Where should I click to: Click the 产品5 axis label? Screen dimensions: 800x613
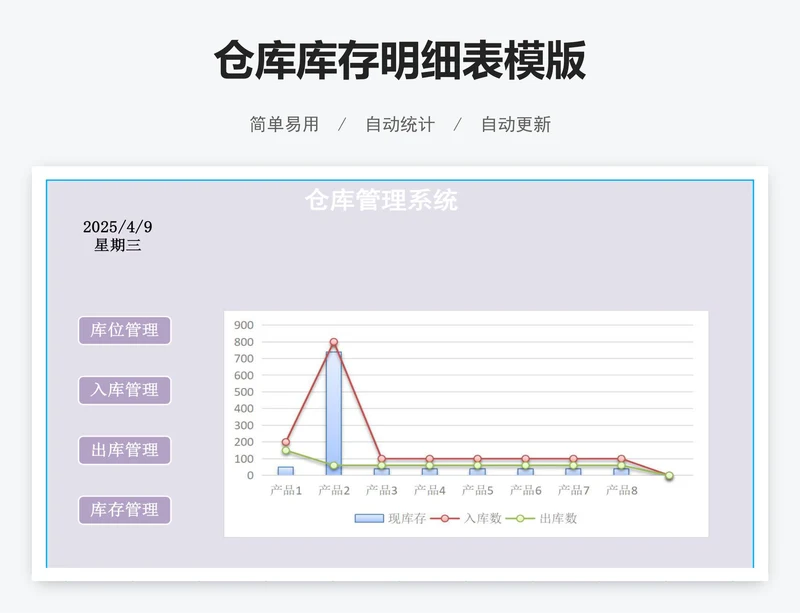click(x=478, y=491)
